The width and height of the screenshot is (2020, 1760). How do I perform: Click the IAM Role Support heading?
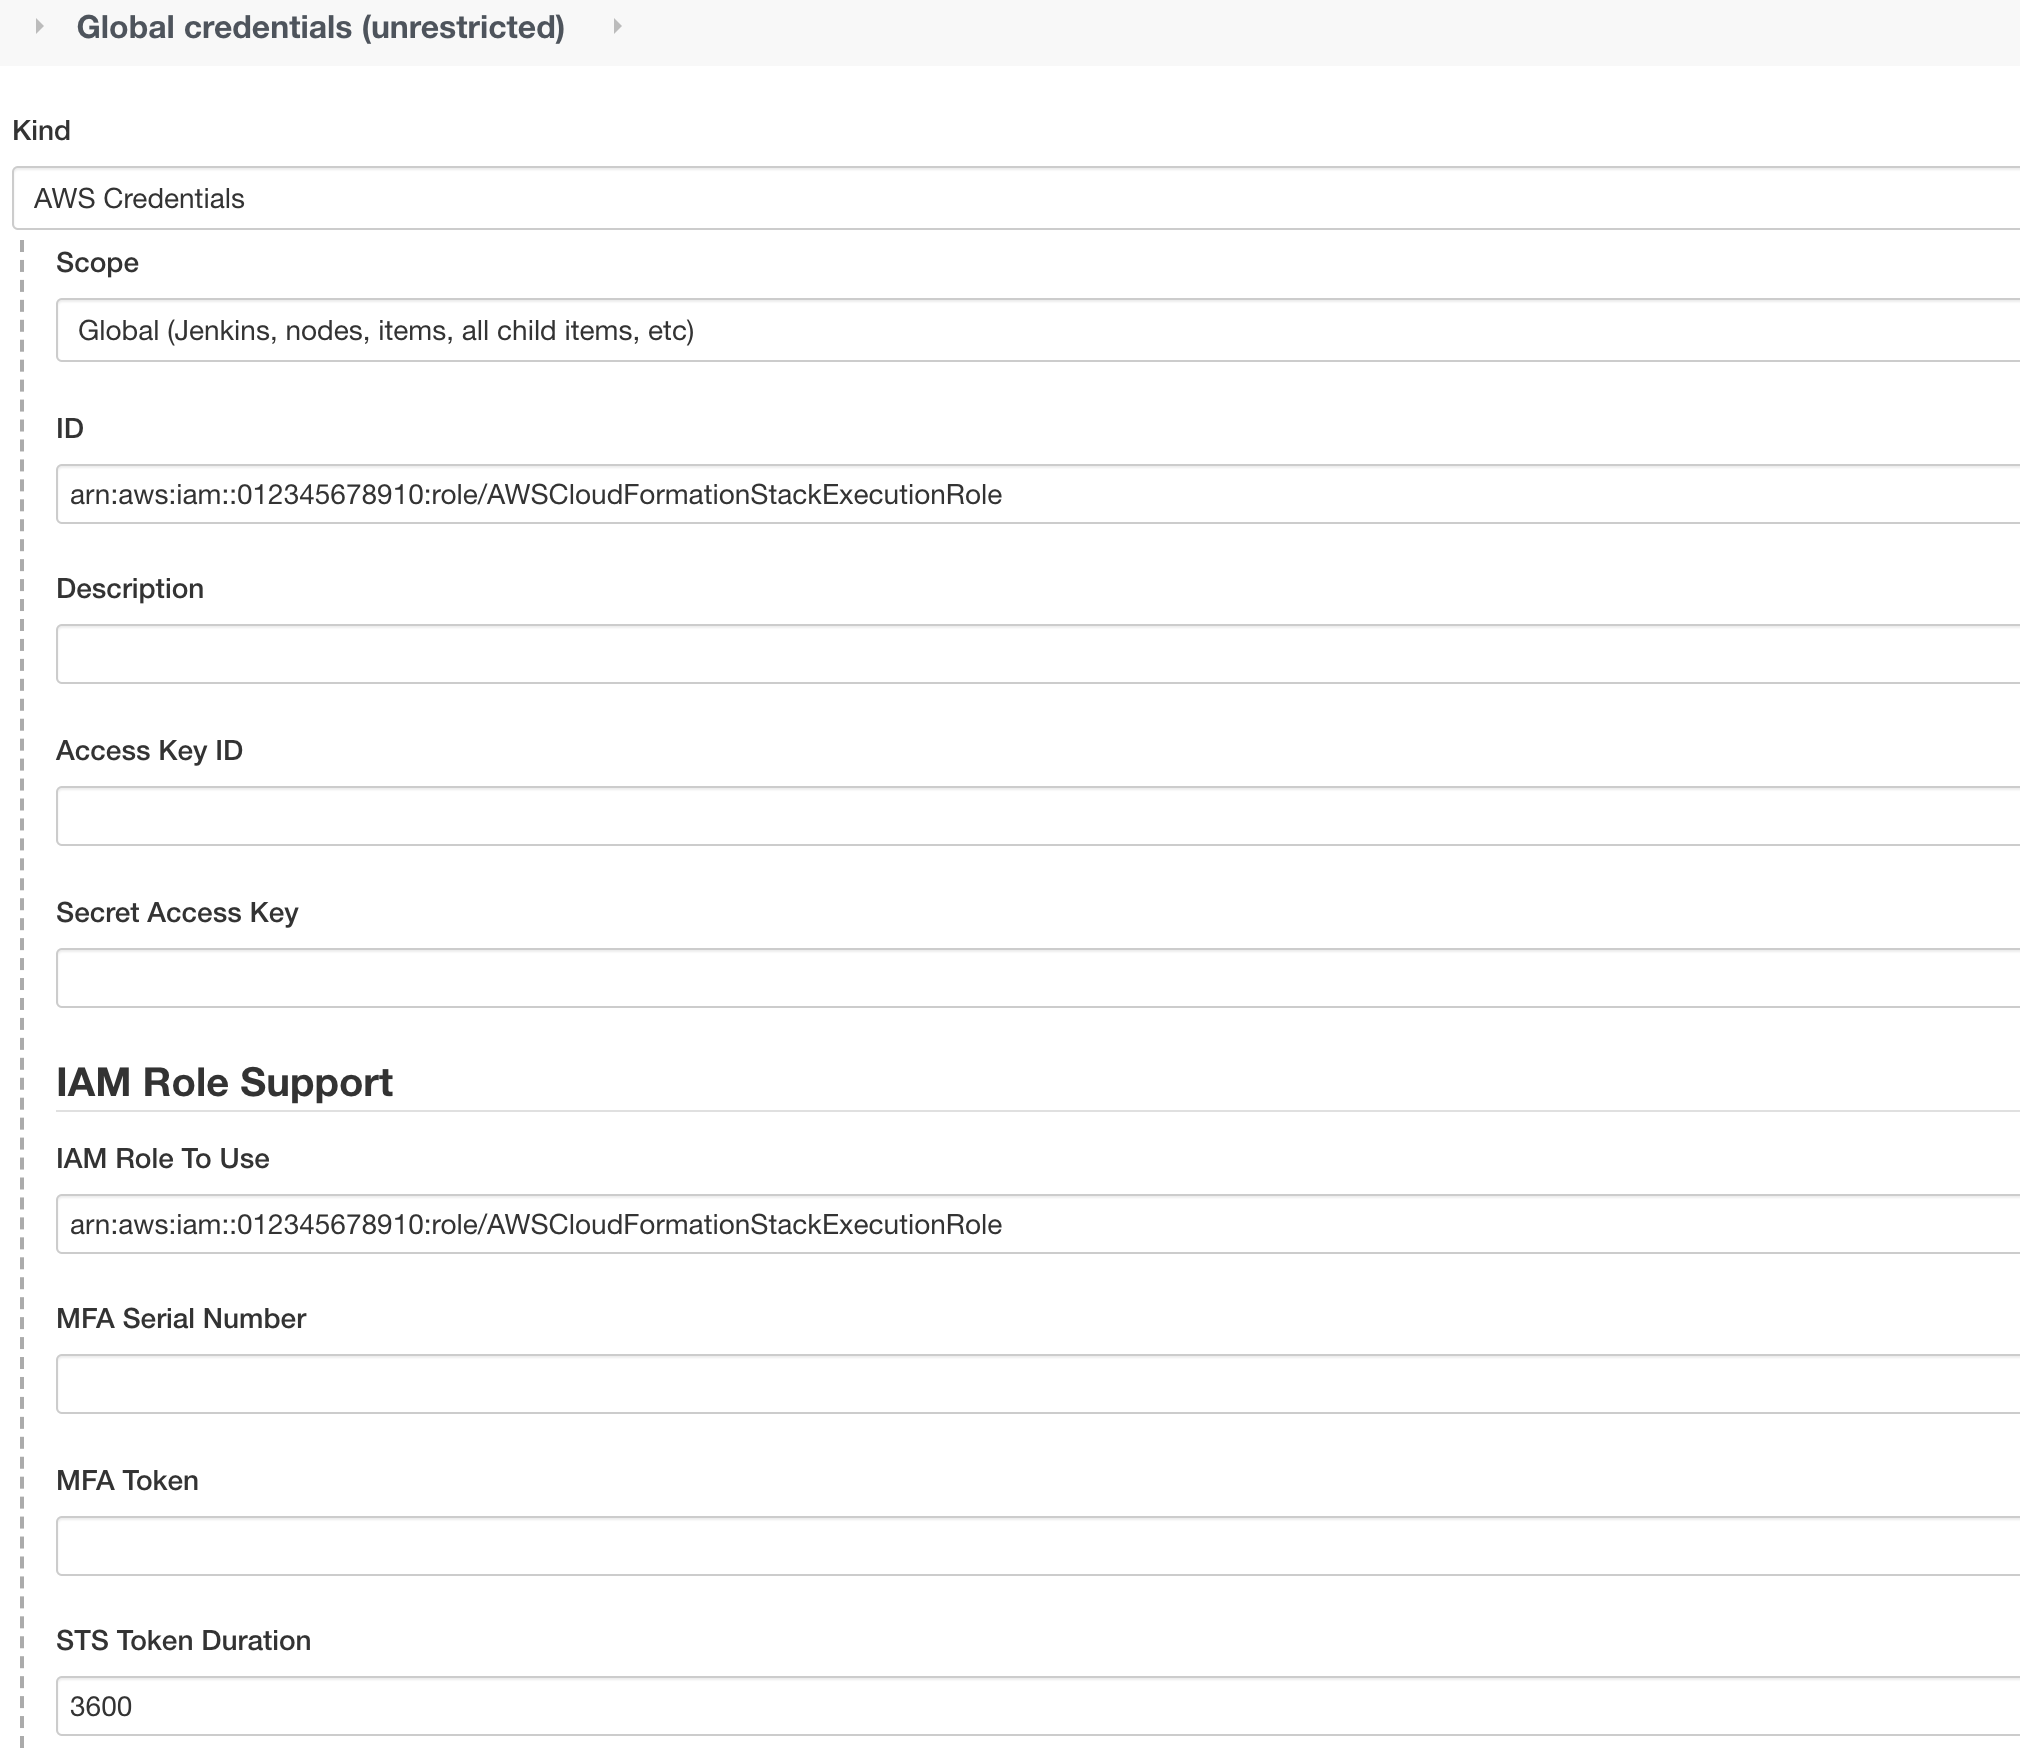pos(225,1081)
